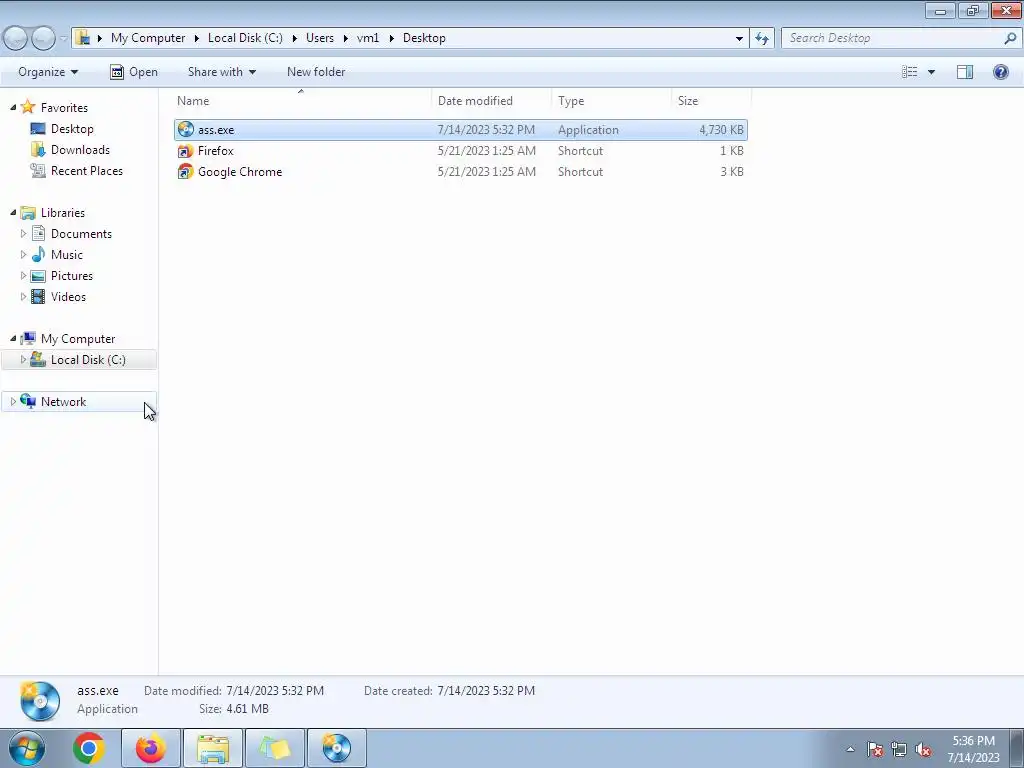This screenshot has height=768, width=1024.
Task: Click the Downloads folder icon in sidebar
Action: pos(39,150)
